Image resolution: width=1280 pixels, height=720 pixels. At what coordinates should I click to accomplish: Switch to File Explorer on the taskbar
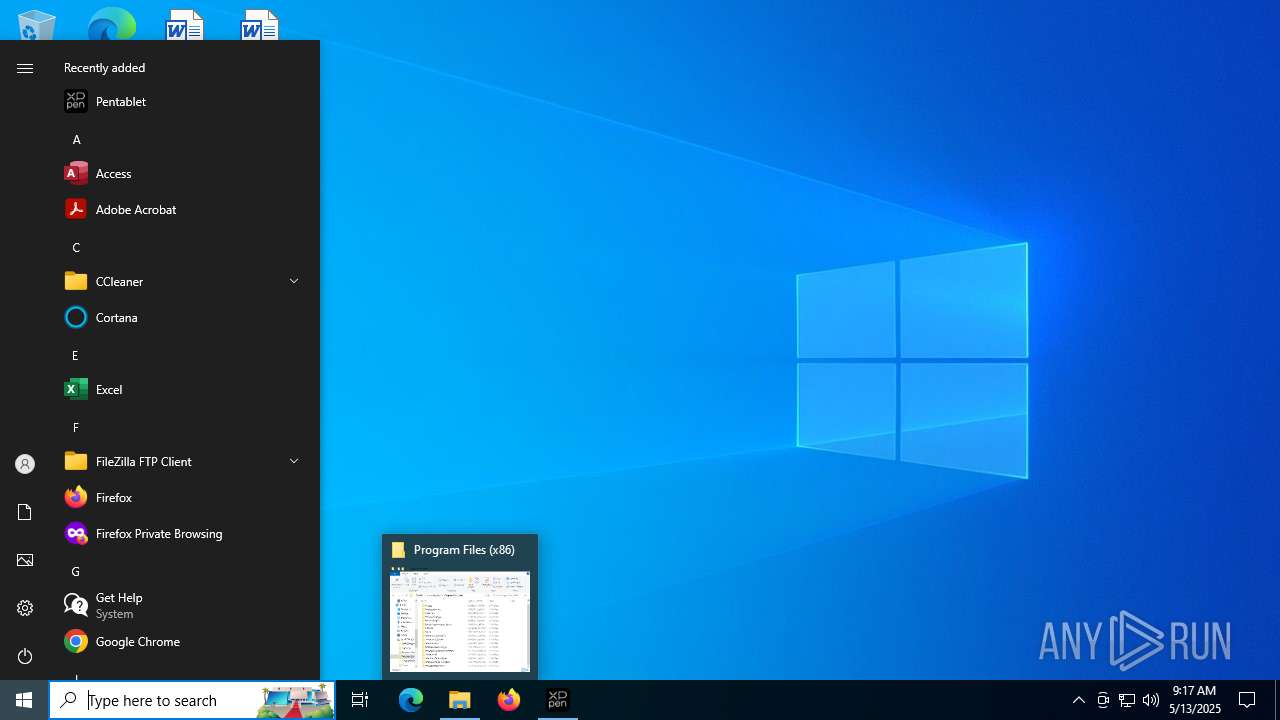(x=460, y=700)
